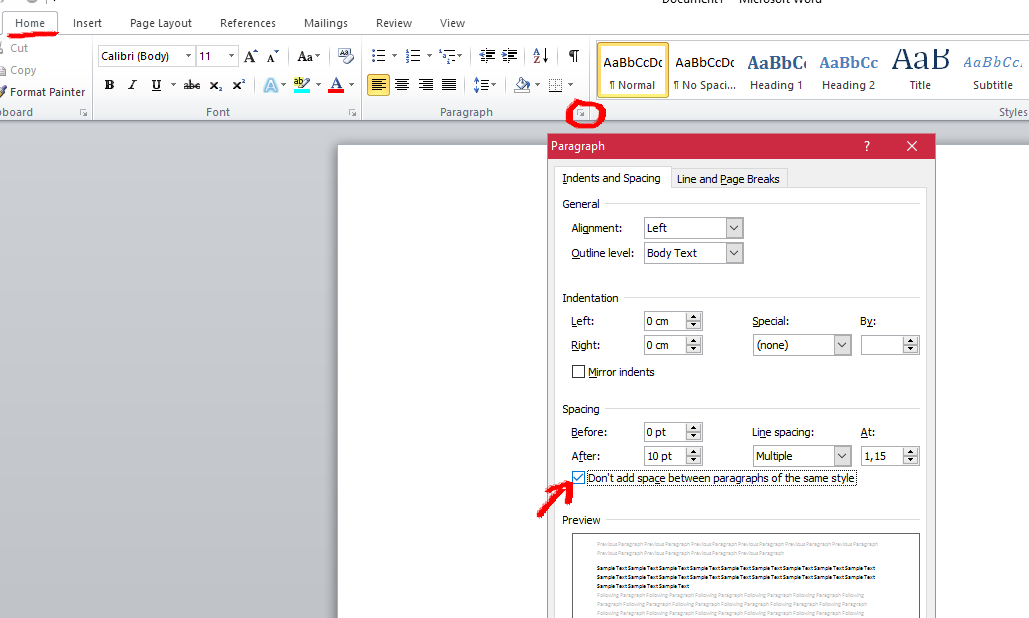Apply Normal style
This screenshot has height=618, width=1029.
coord(633,70)
